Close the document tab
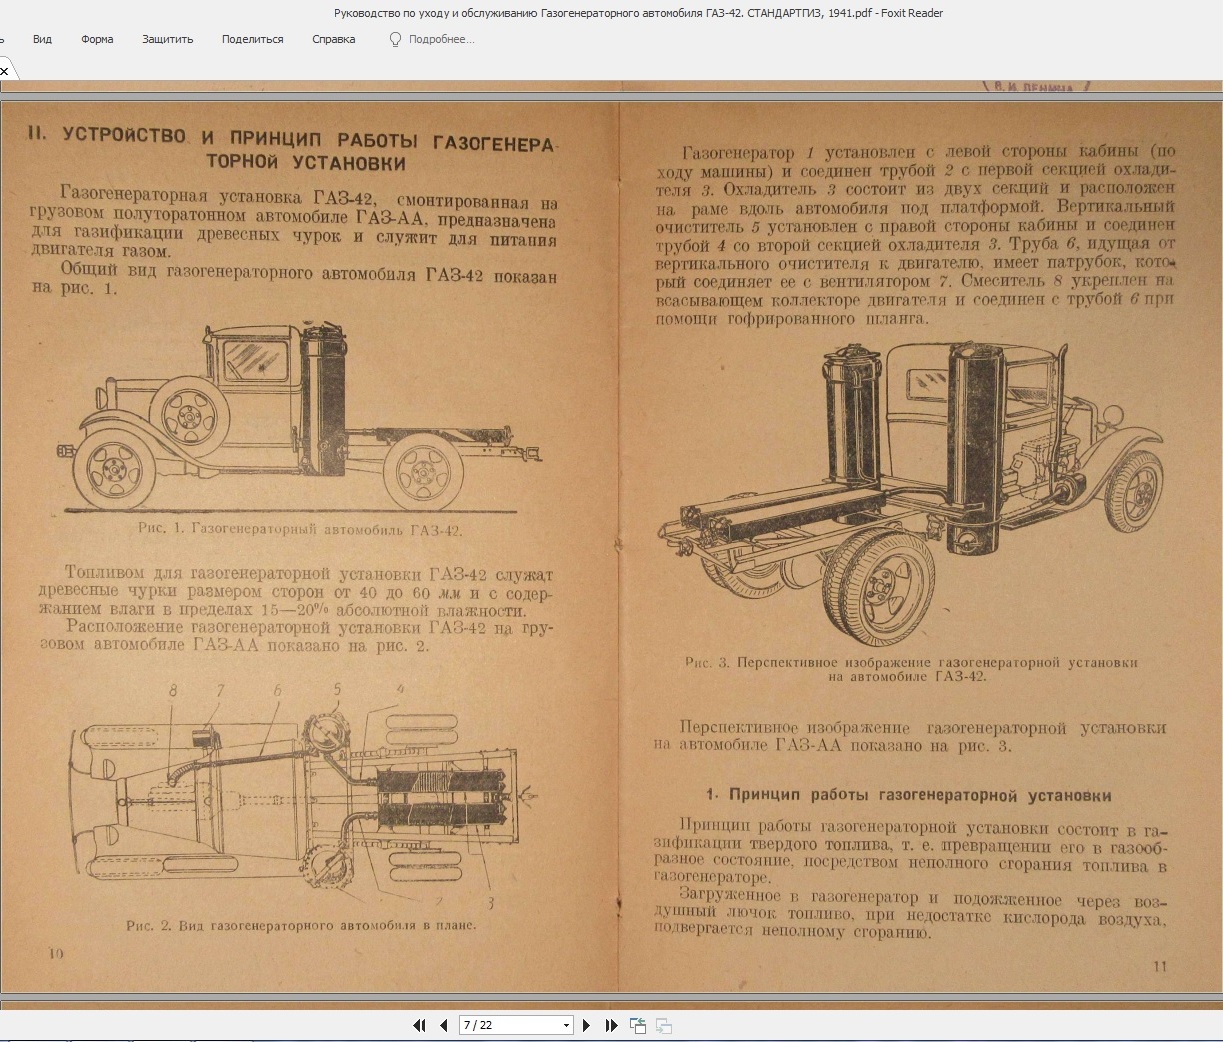The image size is (1223, 1042). point(4,71)
